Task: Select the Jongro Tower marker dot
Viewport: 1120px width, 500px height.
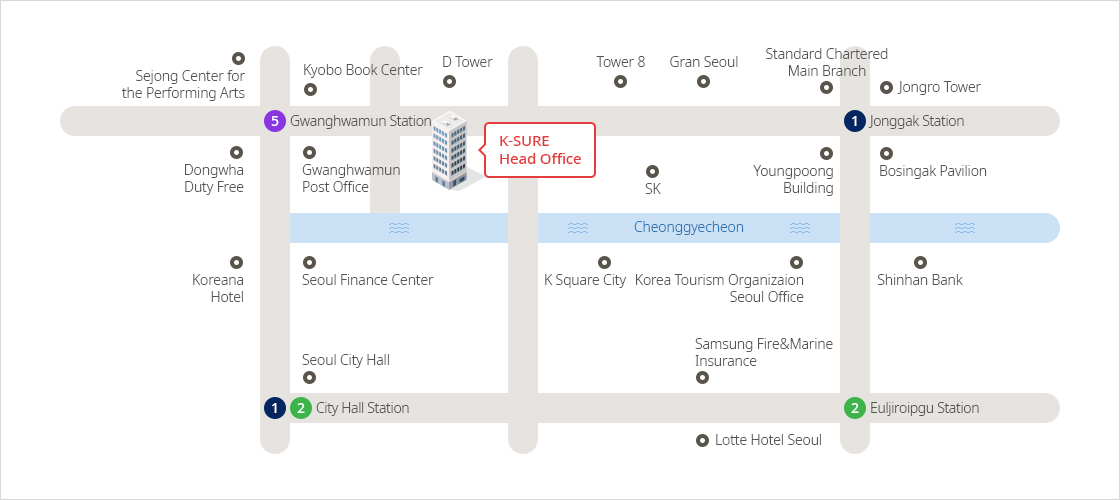Action: [x=886, y=87]
